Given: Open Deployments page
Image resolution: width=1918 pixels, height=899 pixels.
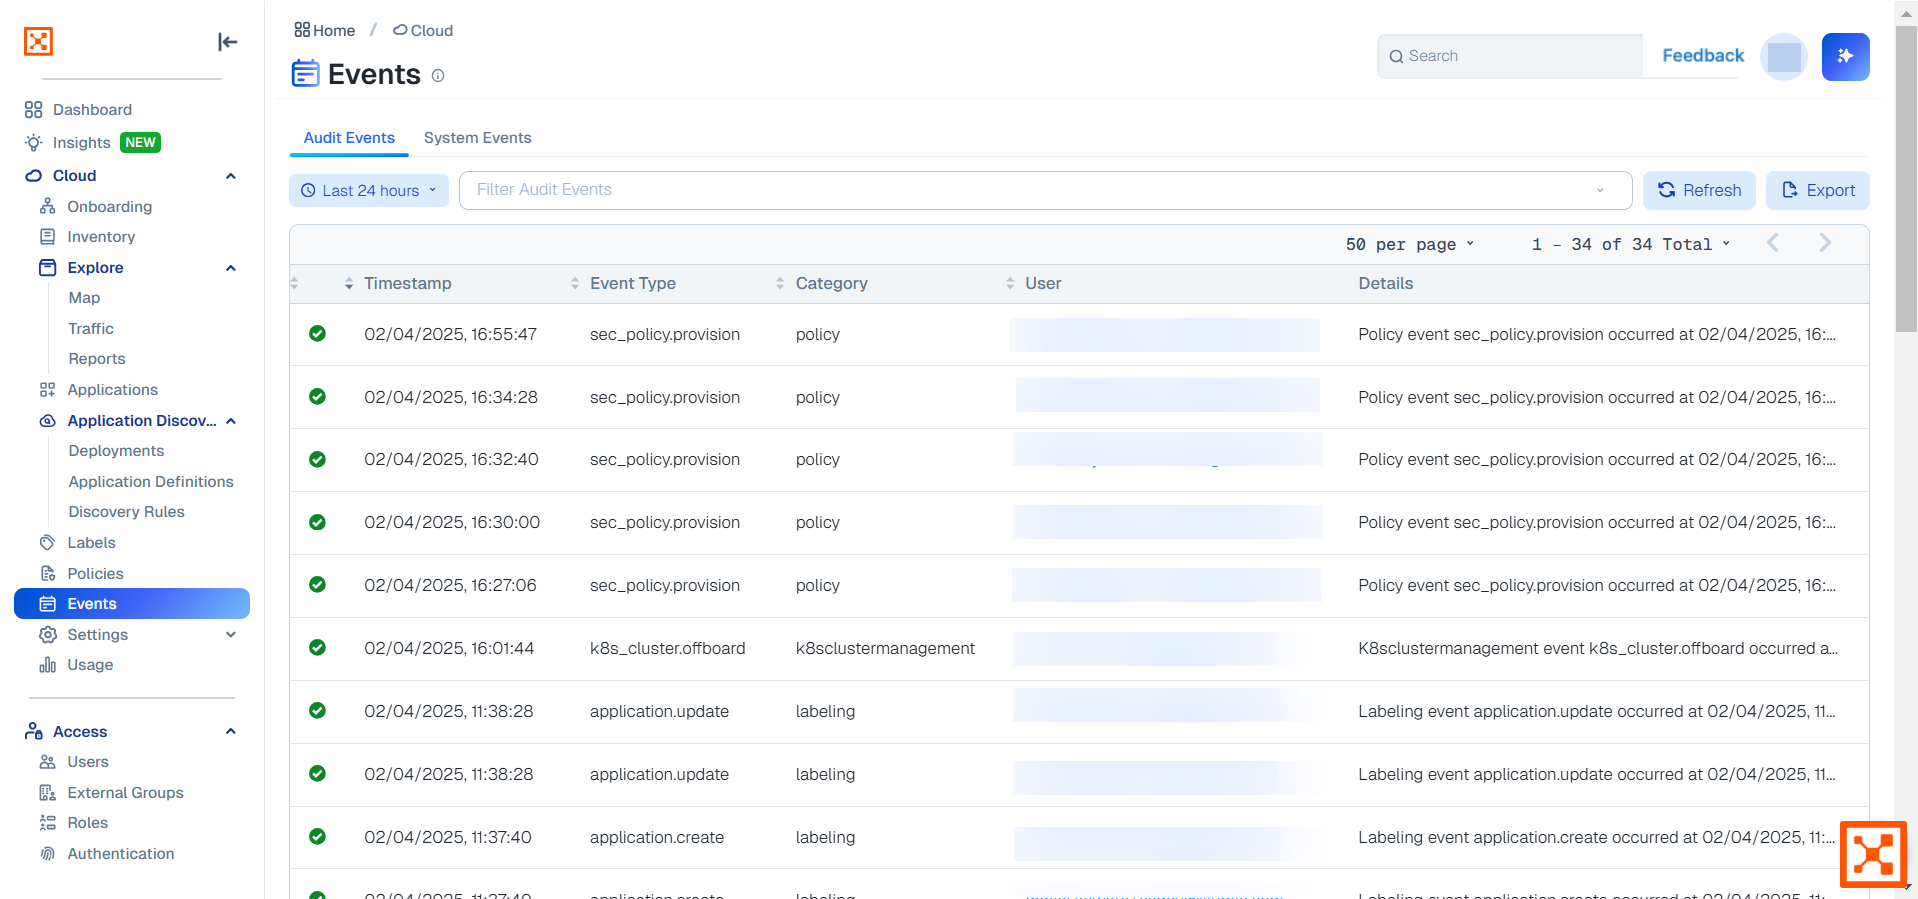Looking at the screenshot, I should [116, 451].
